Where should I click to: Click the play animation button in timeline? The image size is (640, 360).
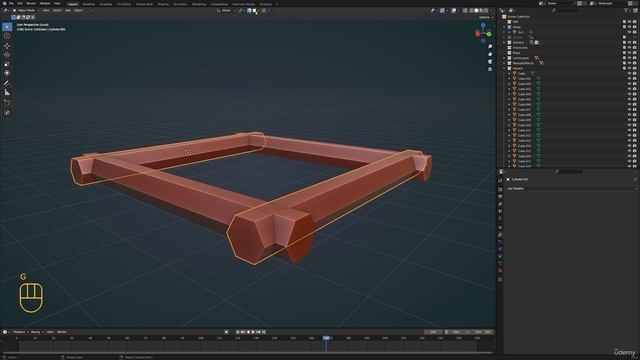pyautogui.click(x=253, y=332)
